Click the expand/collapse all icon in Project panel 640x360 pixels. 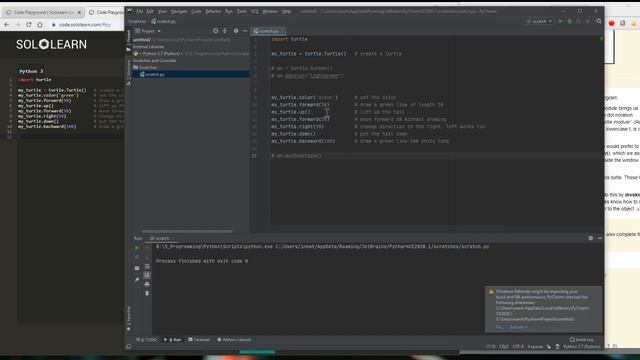pos(225,31)
